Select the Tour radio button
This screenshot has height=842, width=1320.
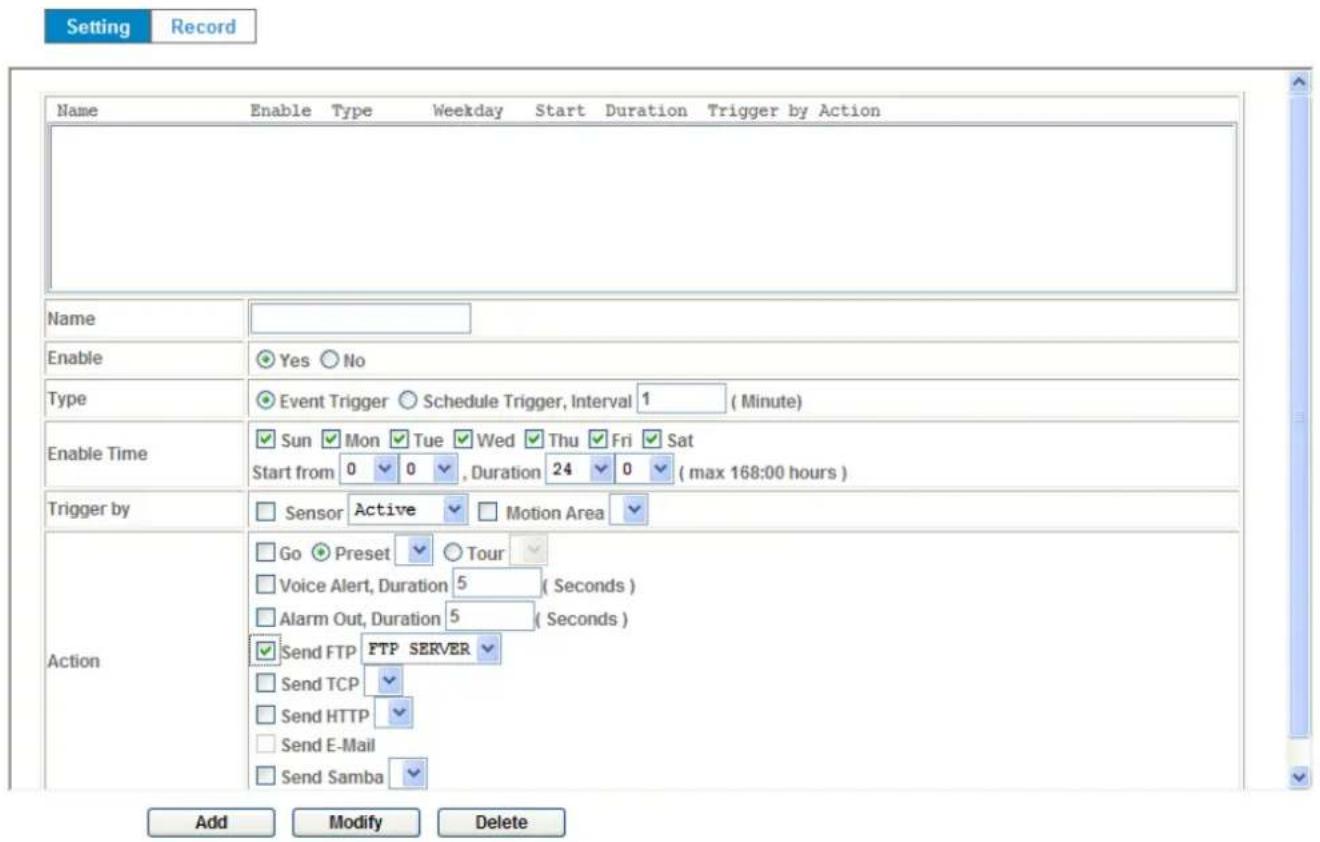pyautogui.click(x=452, y=553)
